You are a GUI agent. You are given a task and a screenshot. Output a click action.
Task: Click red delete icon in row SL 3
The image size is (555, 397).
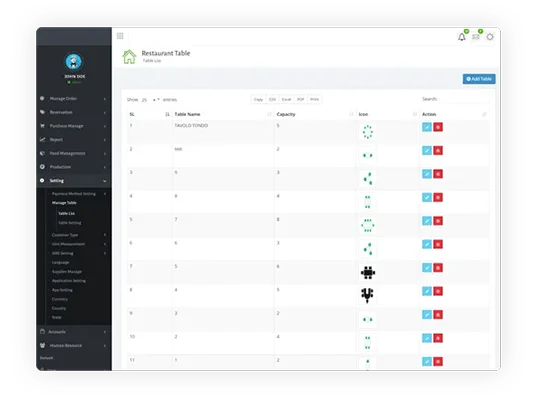pyautogui.click(x=438, y=174)
